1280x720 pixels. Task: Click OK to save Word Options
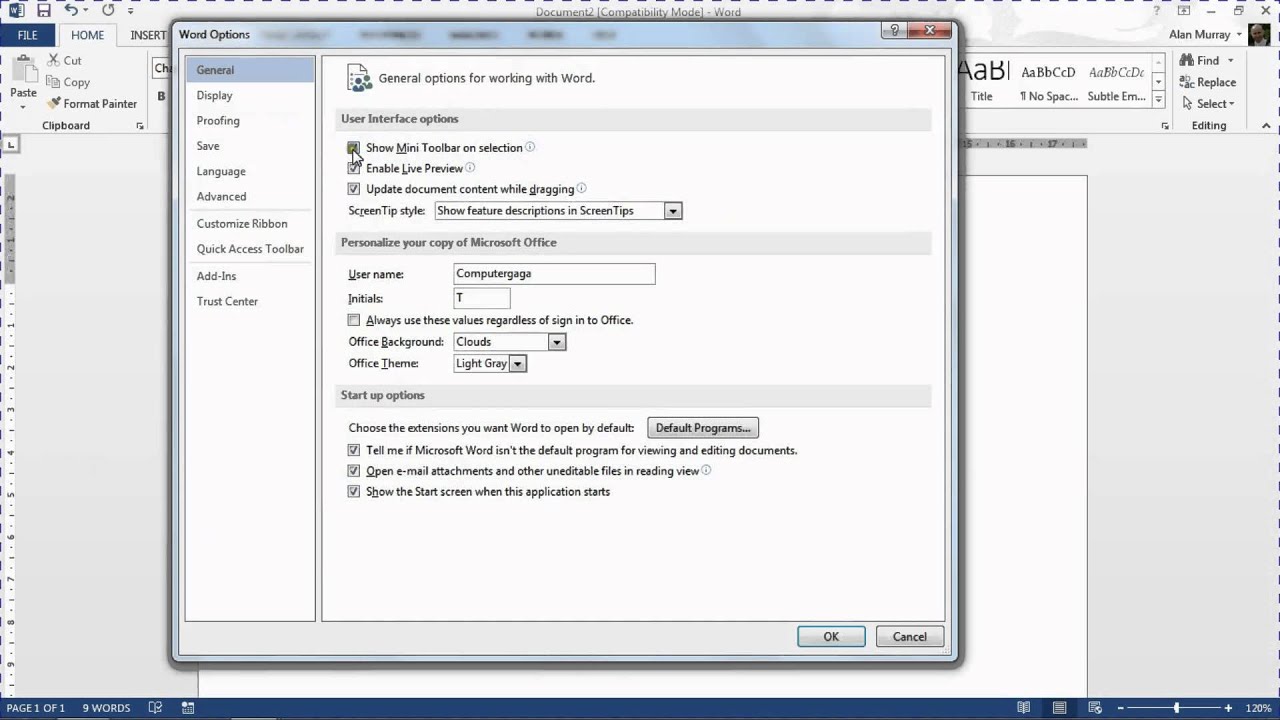pos(830,636)
